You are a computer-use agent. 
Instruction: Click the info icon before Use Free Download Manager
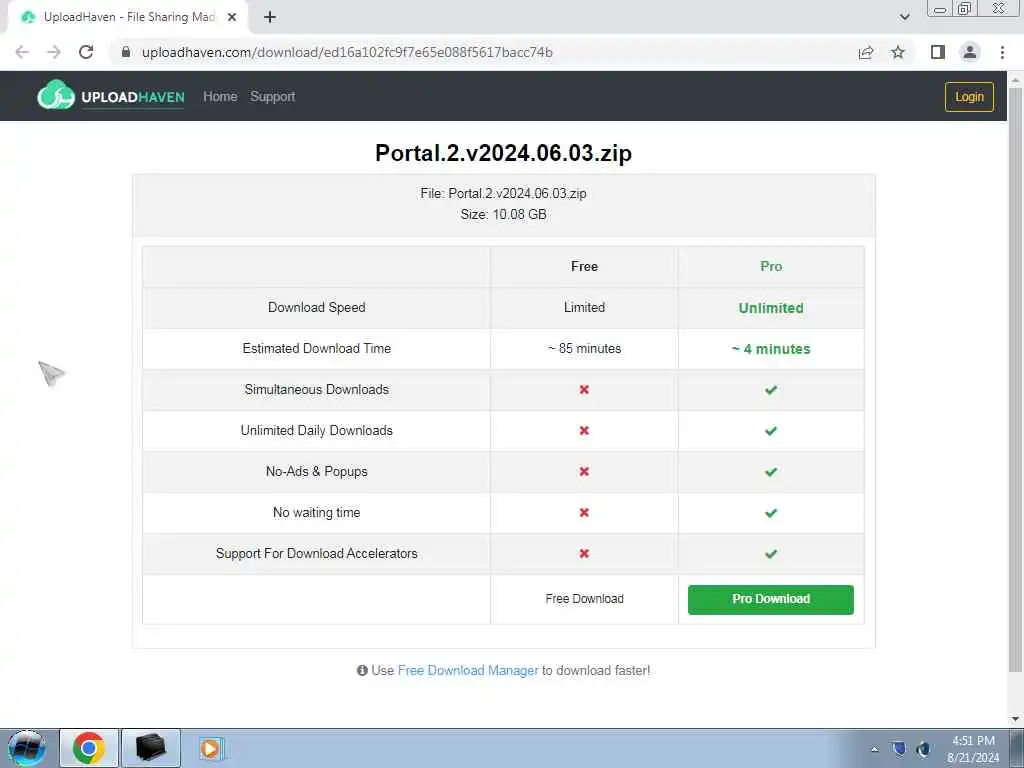362,671
